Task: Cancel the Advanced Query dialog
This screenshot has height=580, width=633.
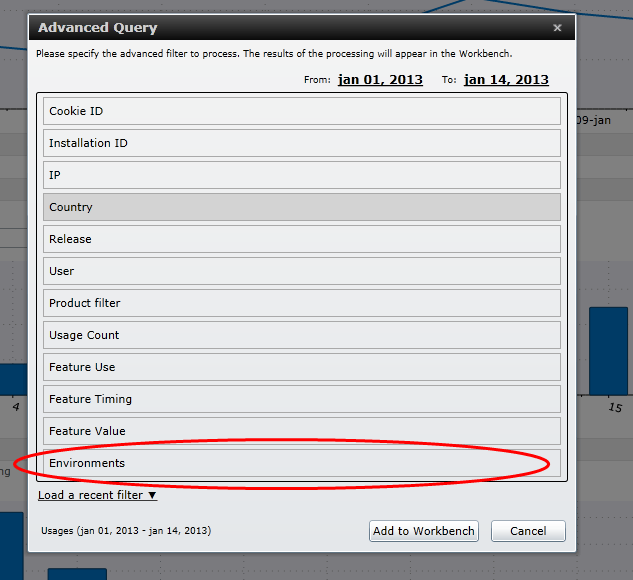Action: 528,531
